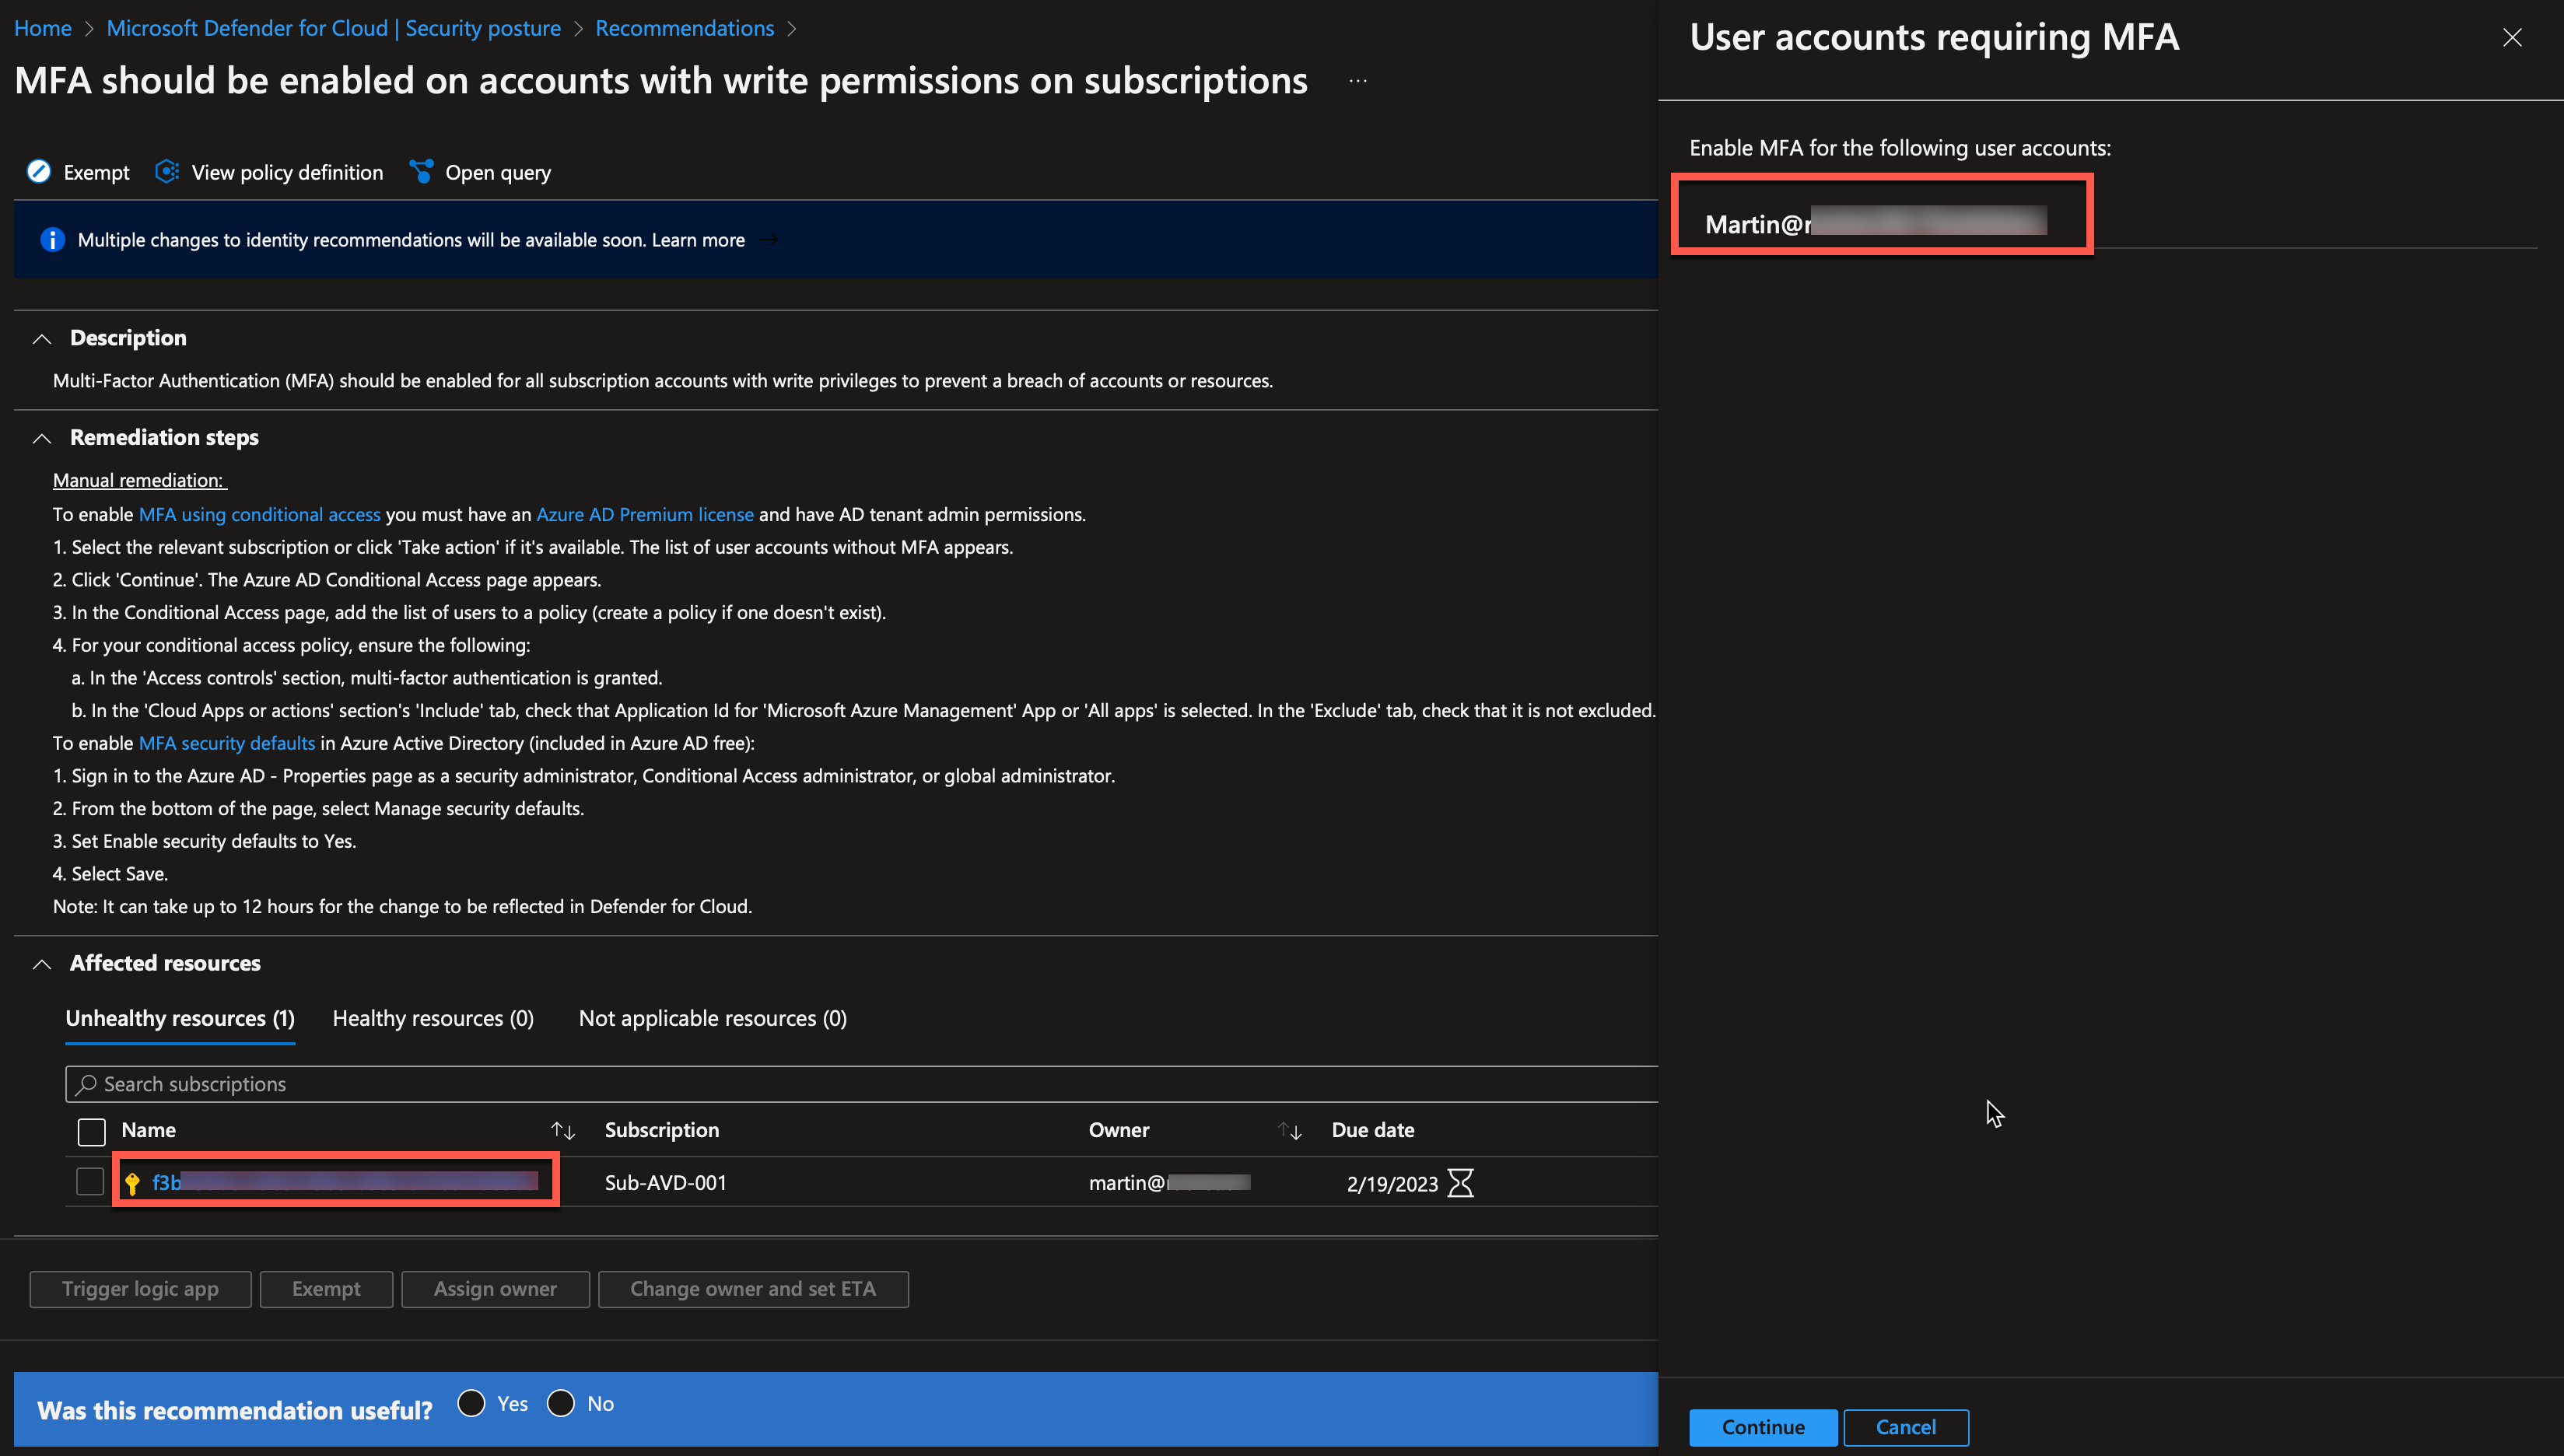
Task: Sort by Owner column arrows
Action: pos(1290,1131)
